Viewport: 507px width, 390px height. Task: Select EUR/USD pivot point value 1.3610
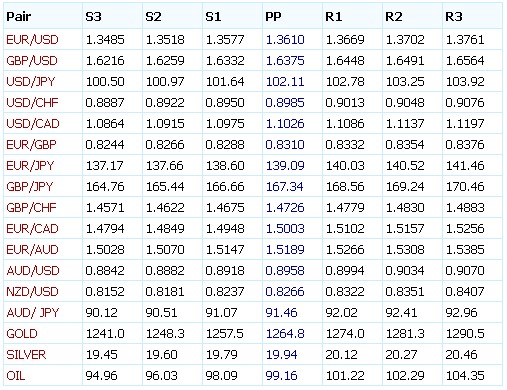(x=285, y=40)
